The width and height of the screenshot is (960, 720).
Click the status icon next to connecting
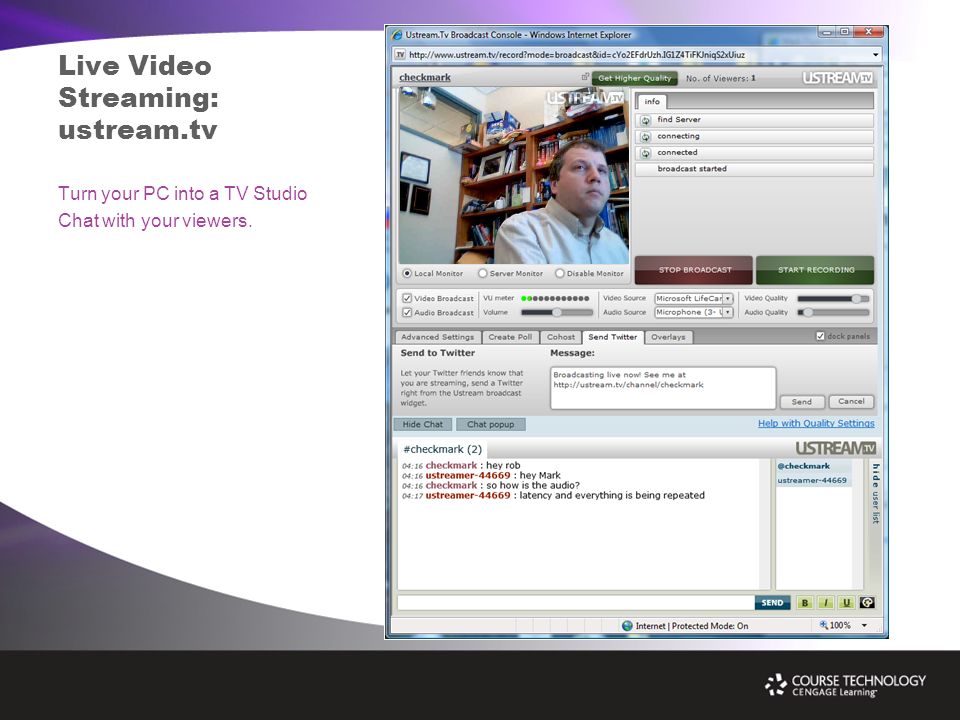coord(645,137)
